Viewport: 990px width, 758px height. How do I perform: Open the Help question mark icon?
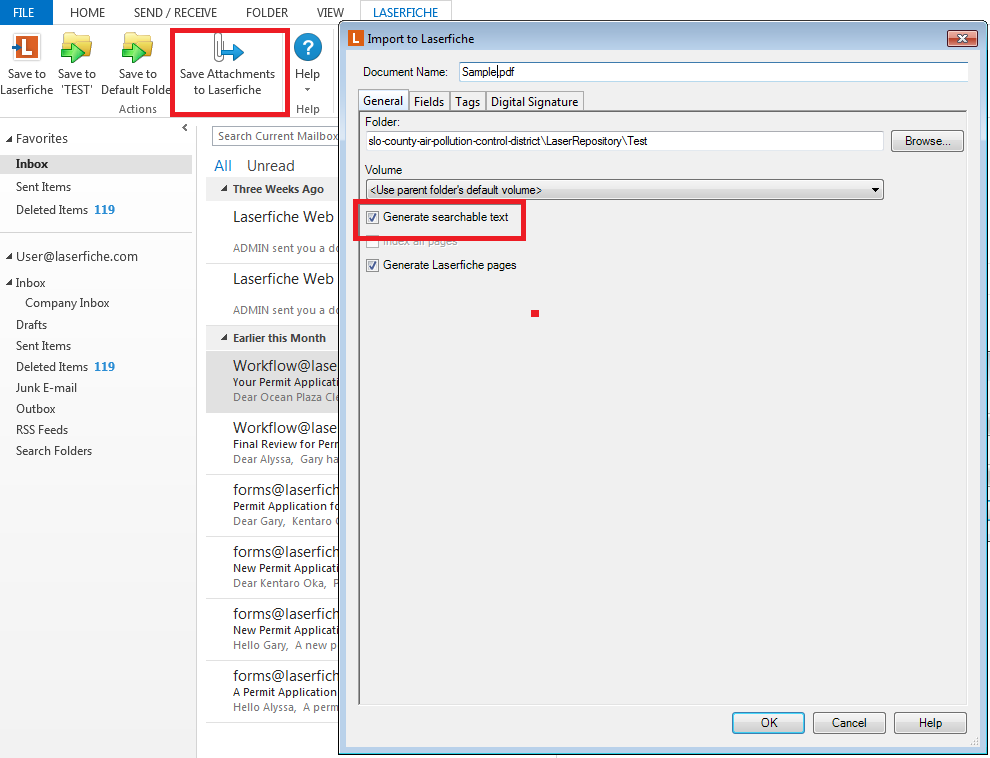[307, 47]
